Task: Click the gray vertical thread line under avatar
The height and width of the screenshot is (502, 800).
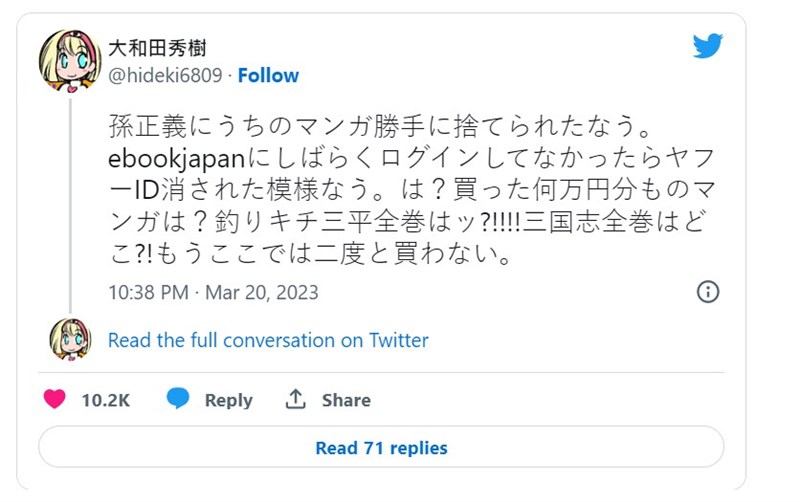Action: (x=70, y=200)
